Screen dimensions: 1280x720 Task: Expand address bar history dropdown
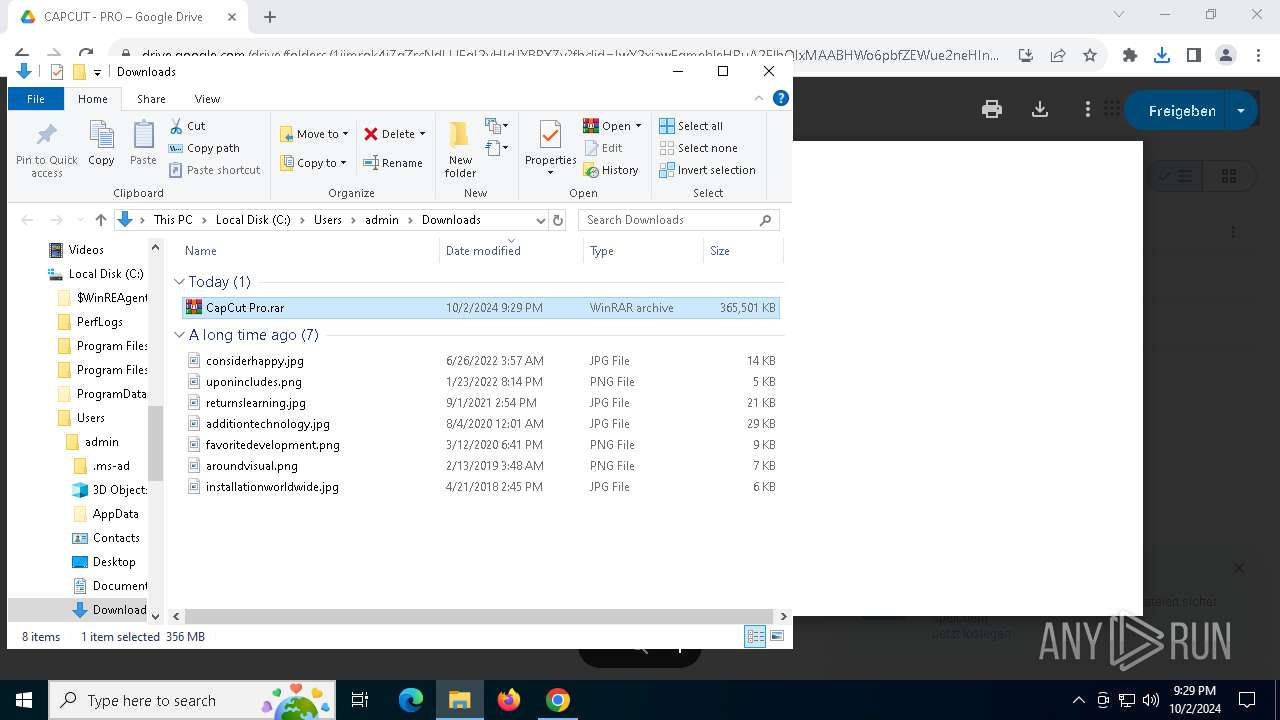540,220
